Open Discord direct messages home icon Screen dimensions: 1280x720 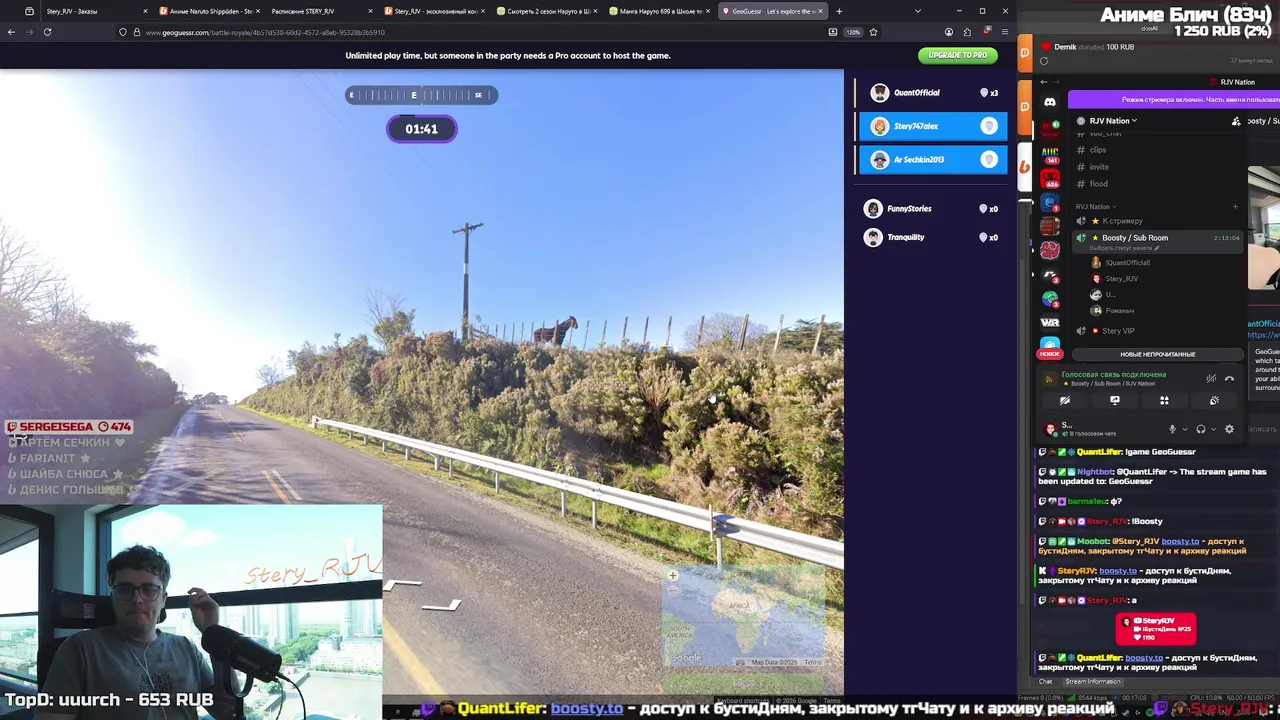coord(1050,102)
